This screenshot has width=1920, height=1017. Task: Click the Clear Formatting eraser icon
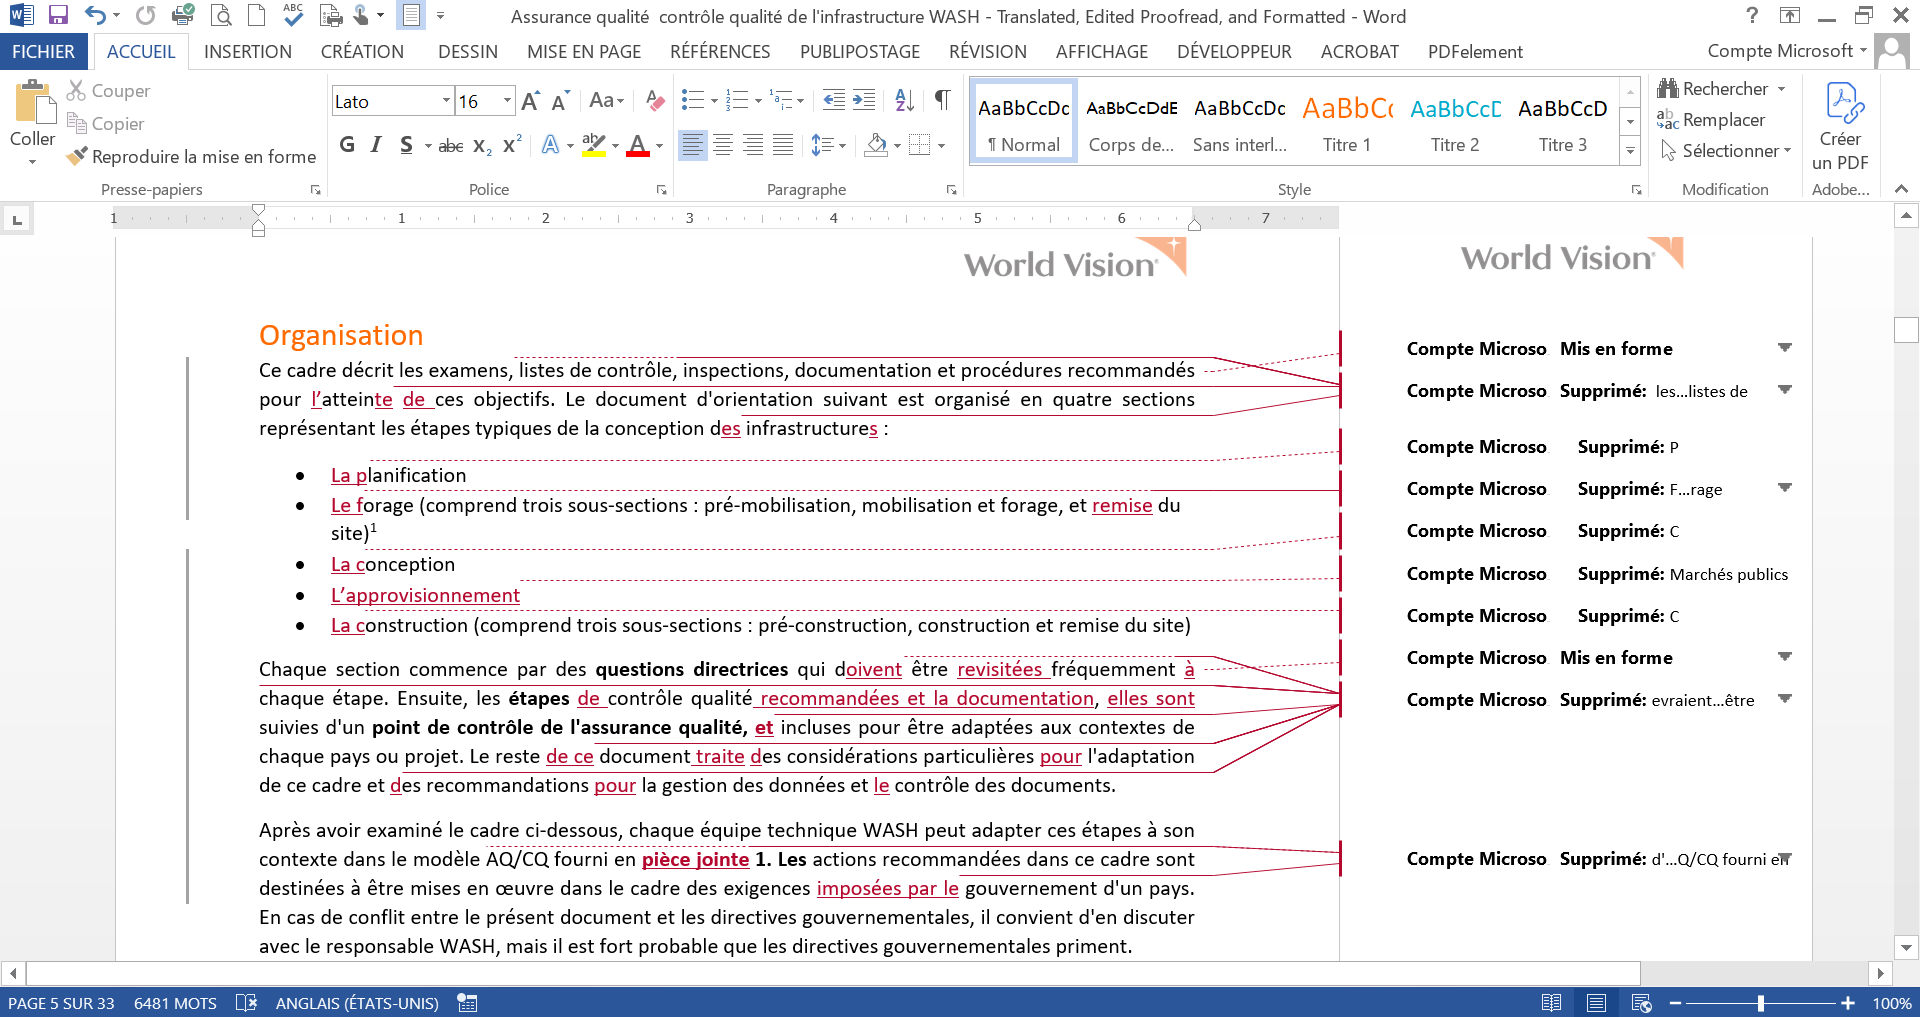pos(655,100)
